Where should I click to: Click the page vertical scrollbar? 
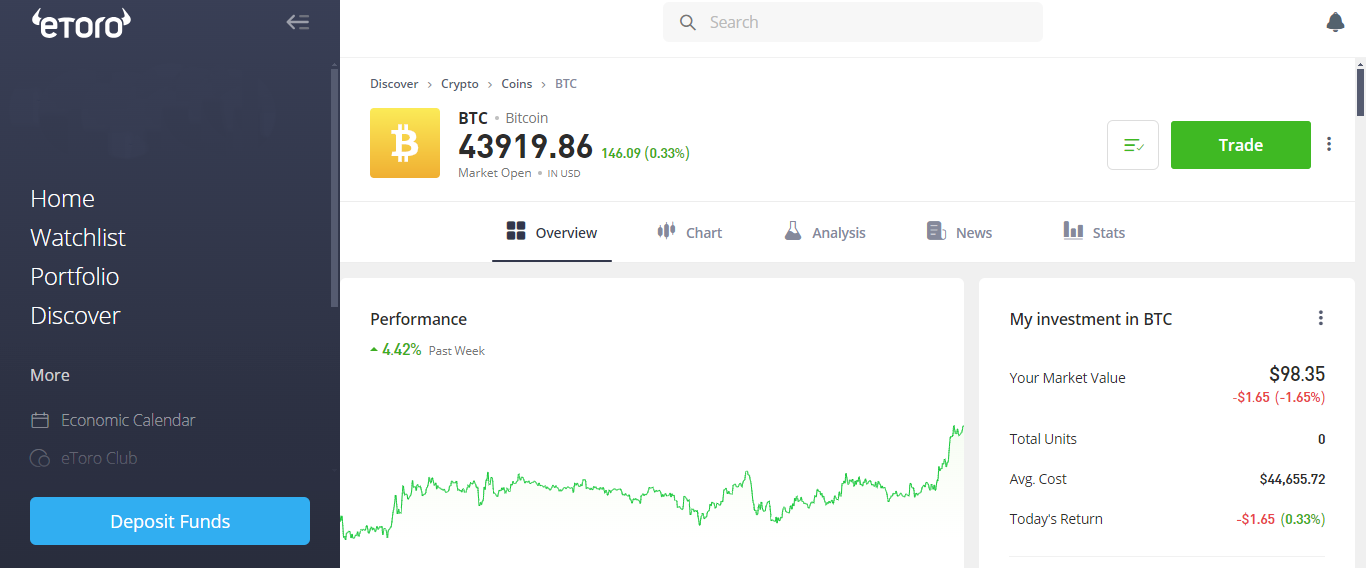tap(1360, 90)
